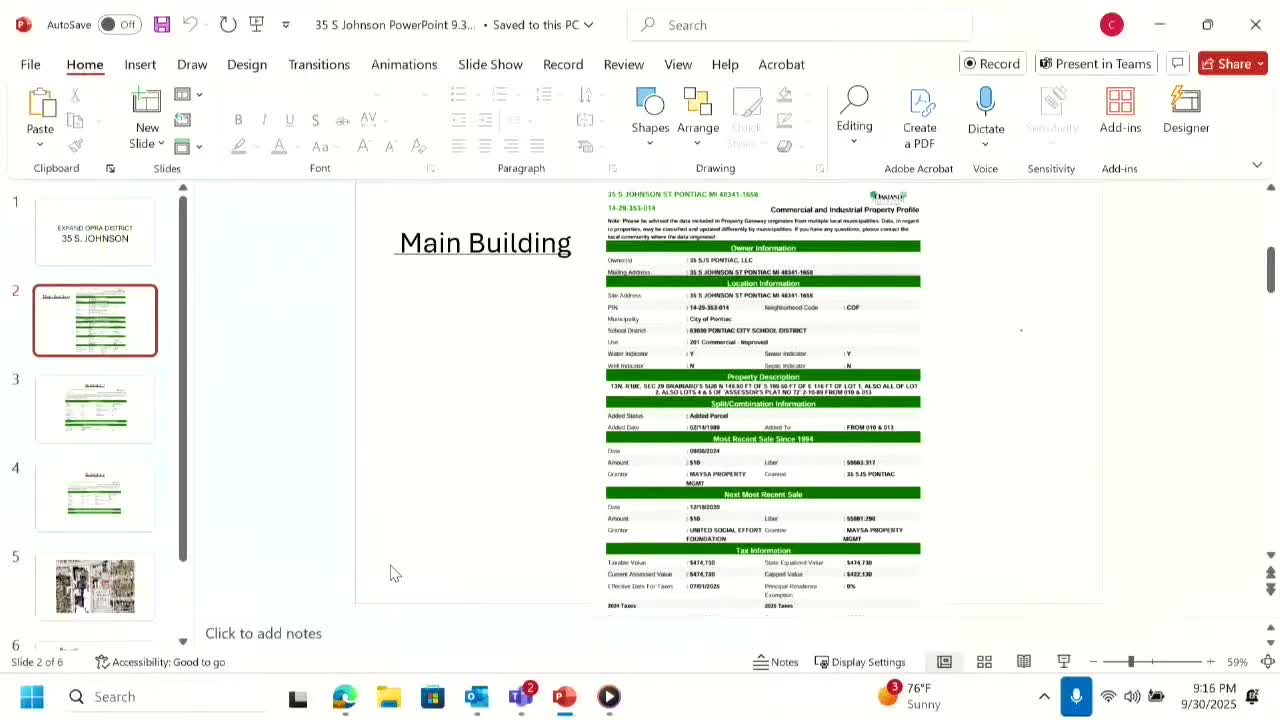Launch the Designer pane
The width and height of the screenshot is (1280, 720).
pos(1186,101)
